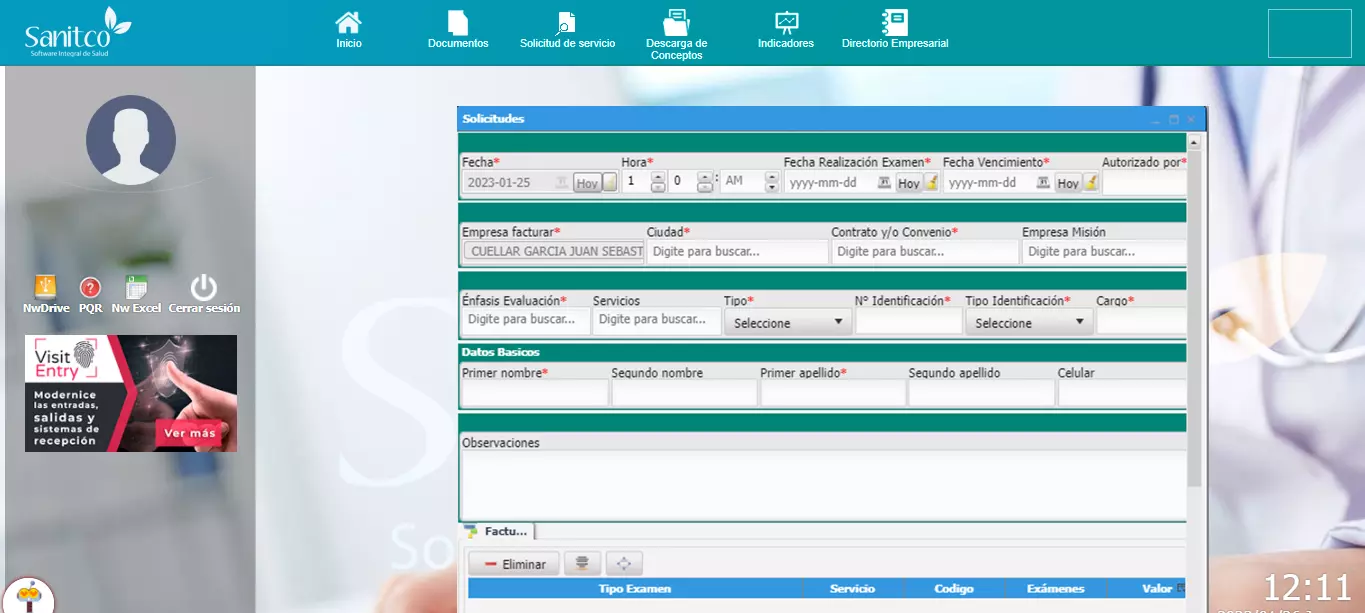Click the Ciudad search field

737,252
